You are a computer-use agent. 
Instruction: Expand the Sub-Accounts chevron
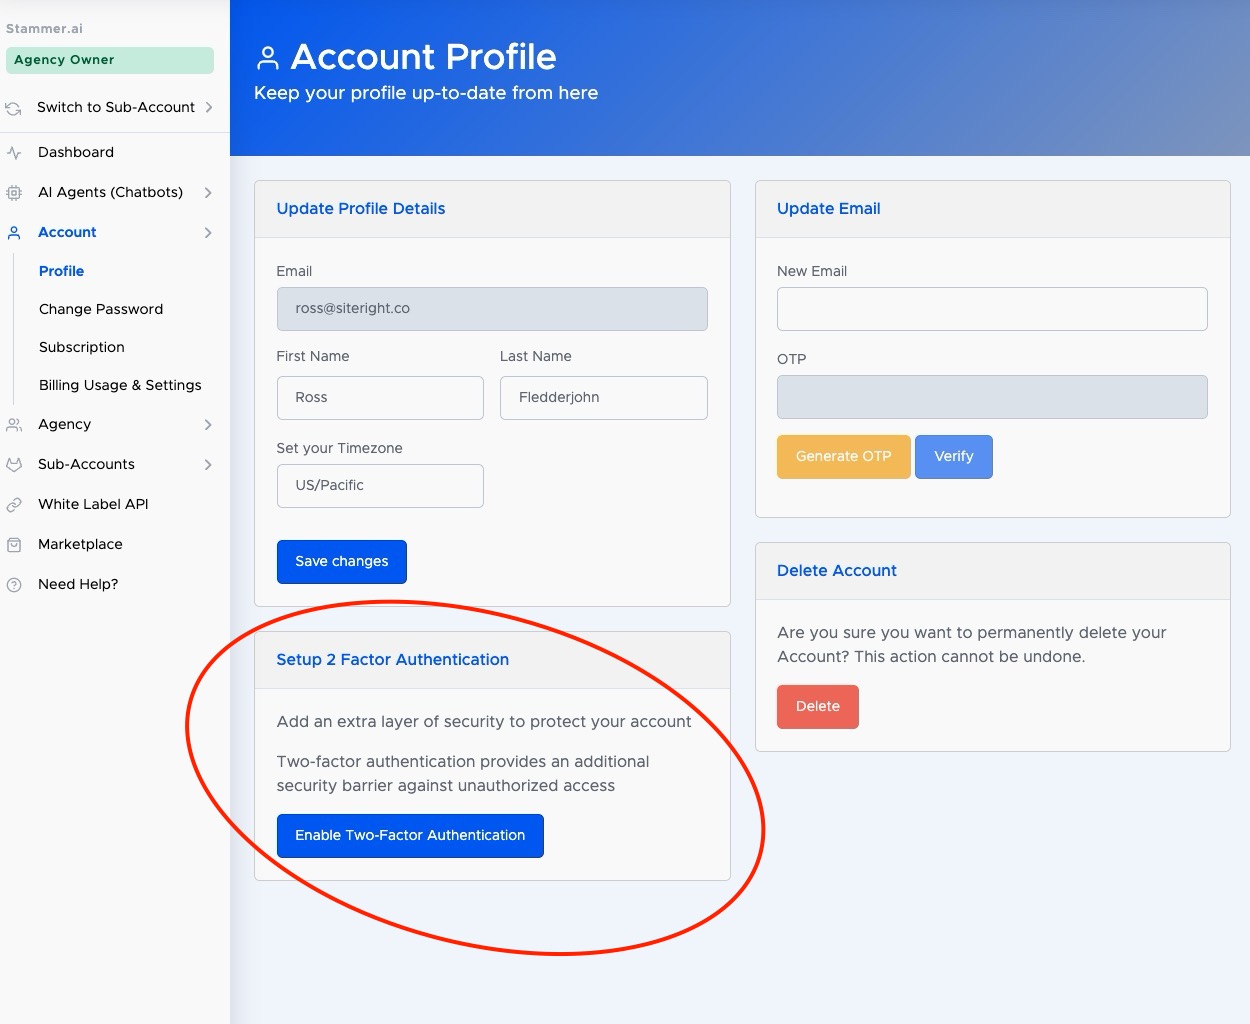[x=208, y=465]
